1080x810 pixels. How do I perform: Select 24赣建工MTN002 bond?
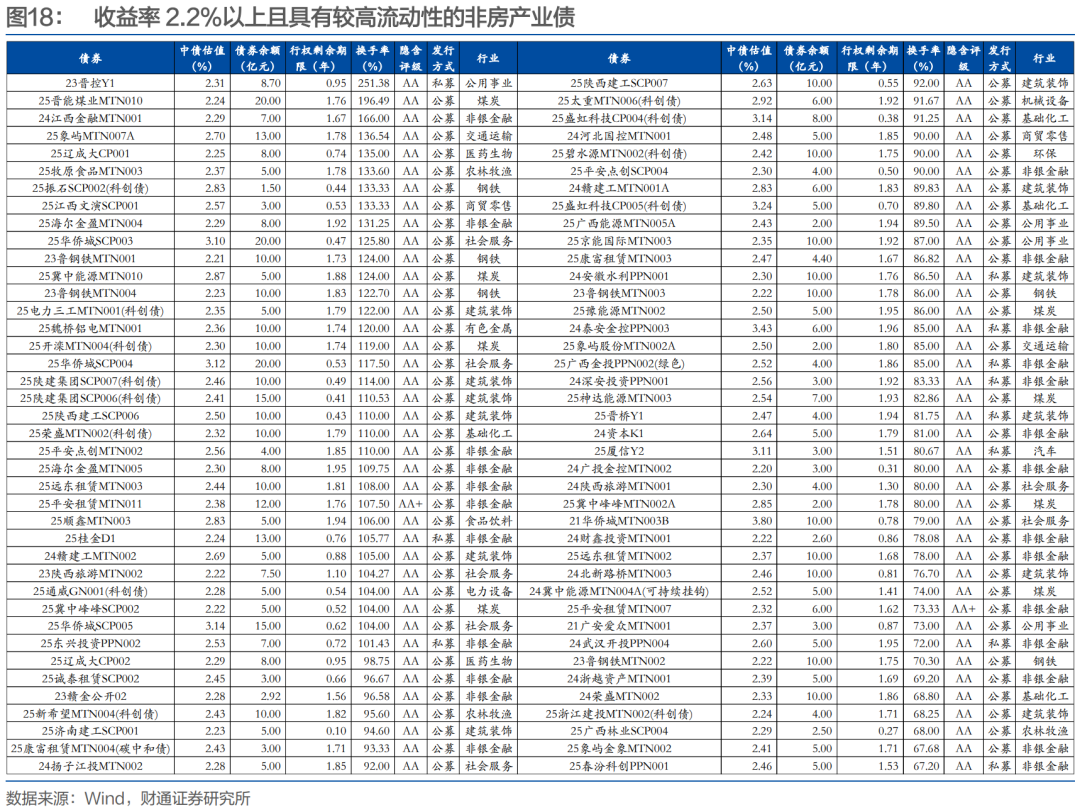coord(90,556)
